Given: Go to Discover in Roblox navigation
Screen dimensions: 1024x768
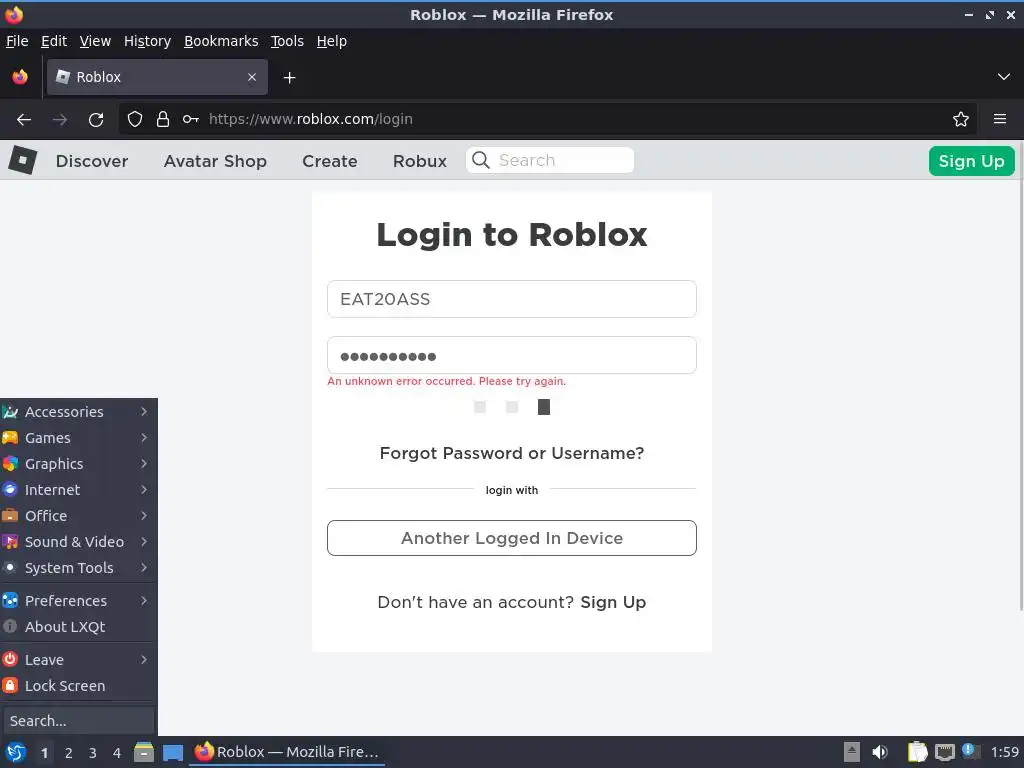Looking at the screenshot, I should click(92, 161).
